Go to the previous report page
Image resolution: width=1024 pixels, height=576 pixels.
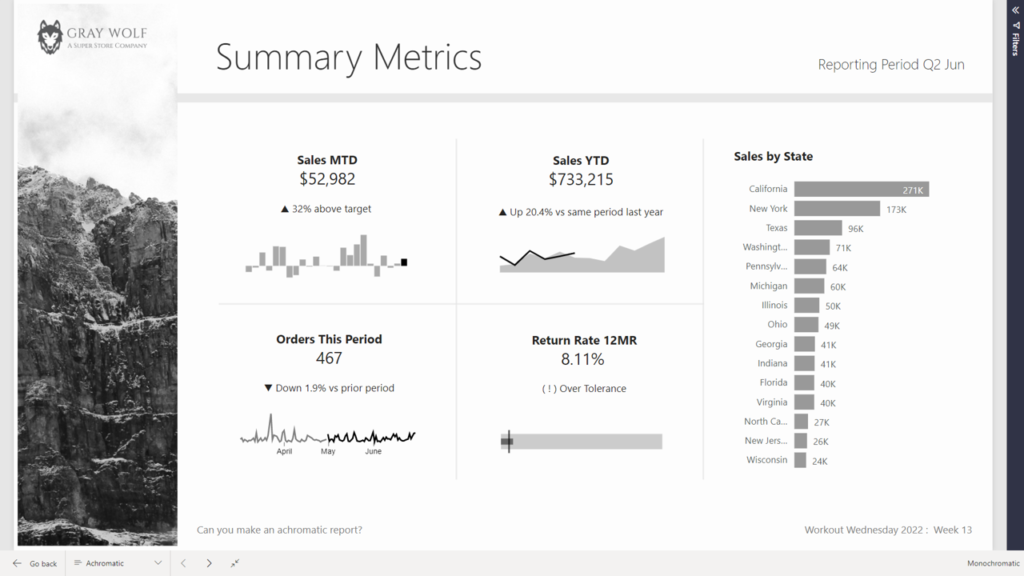click(x=184, y=563)
